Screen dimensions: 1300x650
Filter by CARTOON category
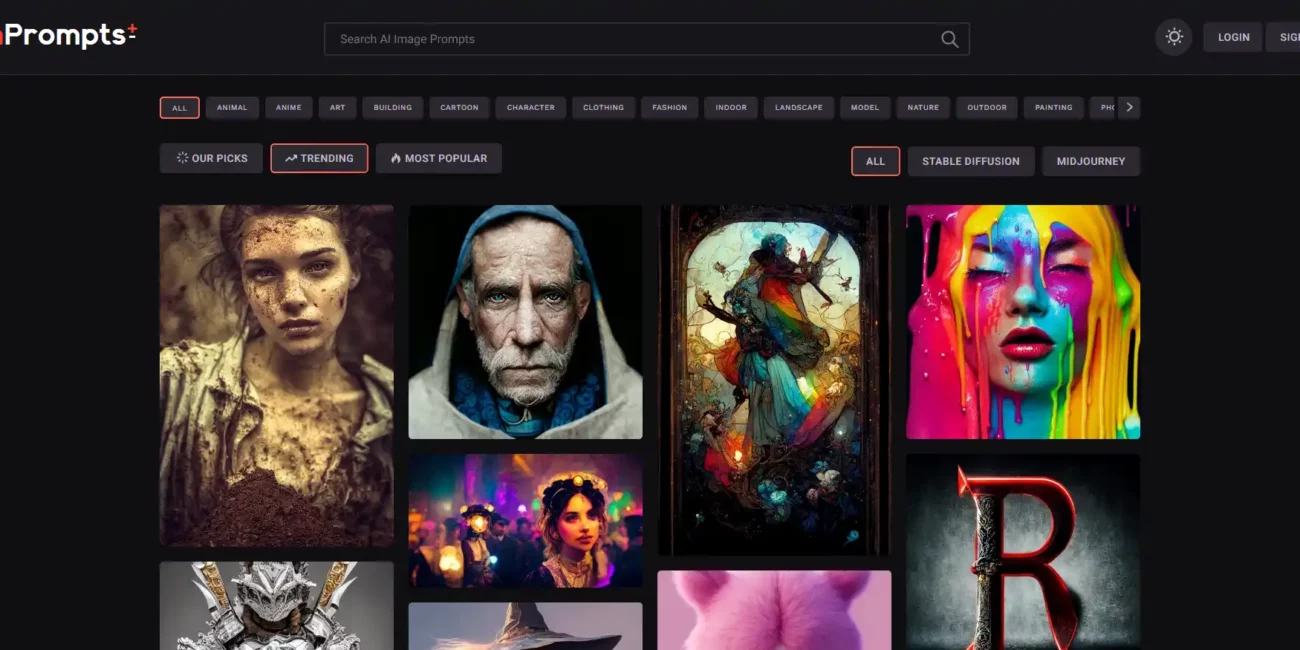[459, 108]
